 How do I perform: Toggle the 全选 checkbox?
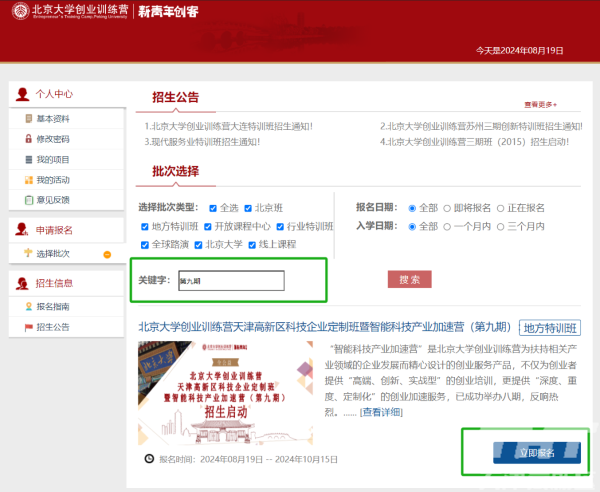tap(213, 208)
